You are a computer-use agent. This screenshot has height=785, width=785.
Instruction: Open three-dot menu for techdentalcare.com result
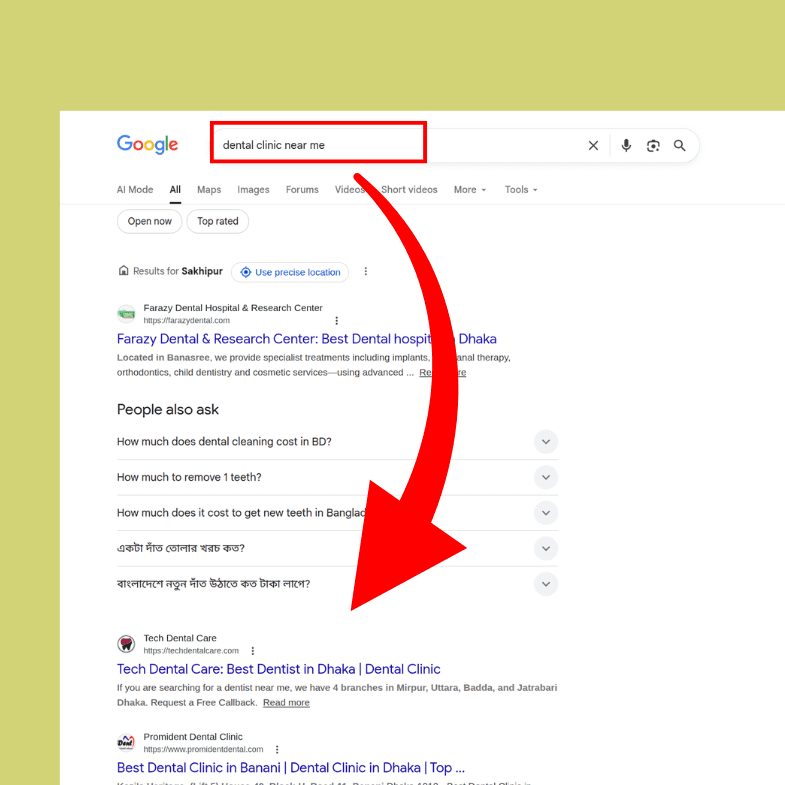coord(253,651)
